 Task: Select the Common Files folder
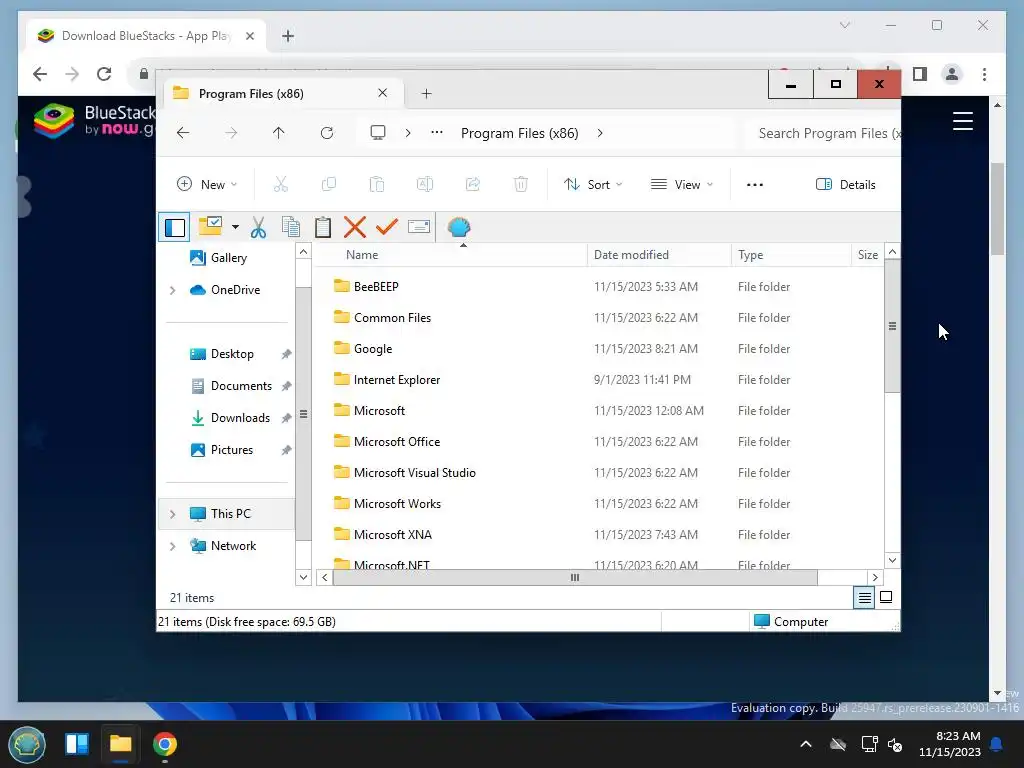click(x=392, y=318)
